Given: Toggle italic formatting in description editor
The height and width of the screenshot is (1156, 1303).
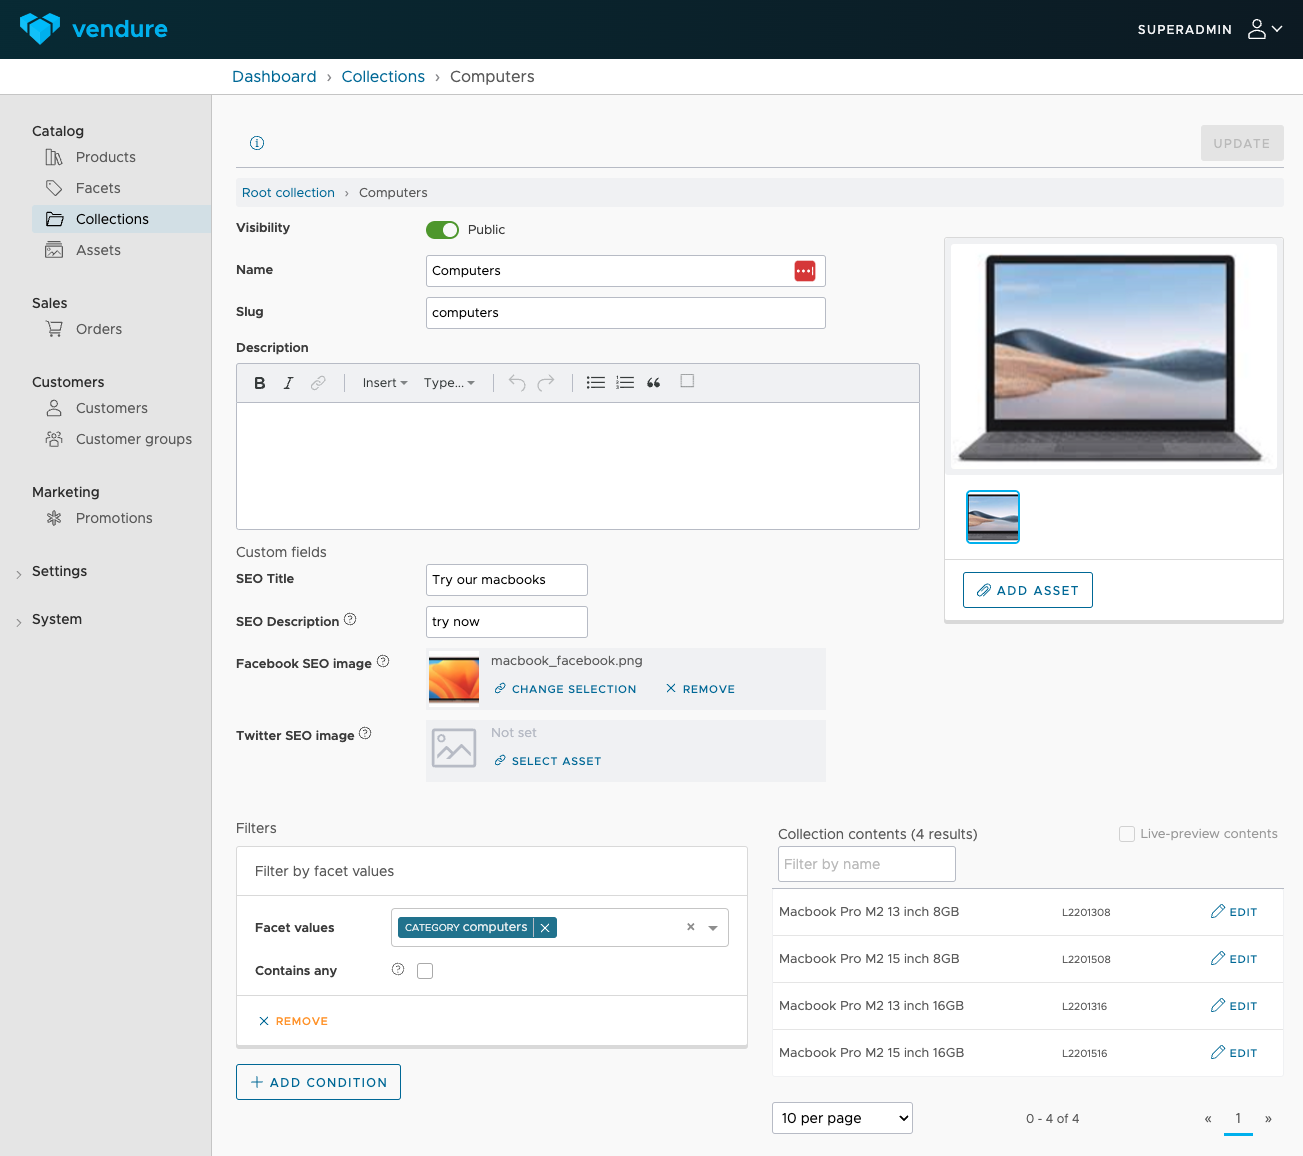Looking at the screenshot, I should click(288, 383).
